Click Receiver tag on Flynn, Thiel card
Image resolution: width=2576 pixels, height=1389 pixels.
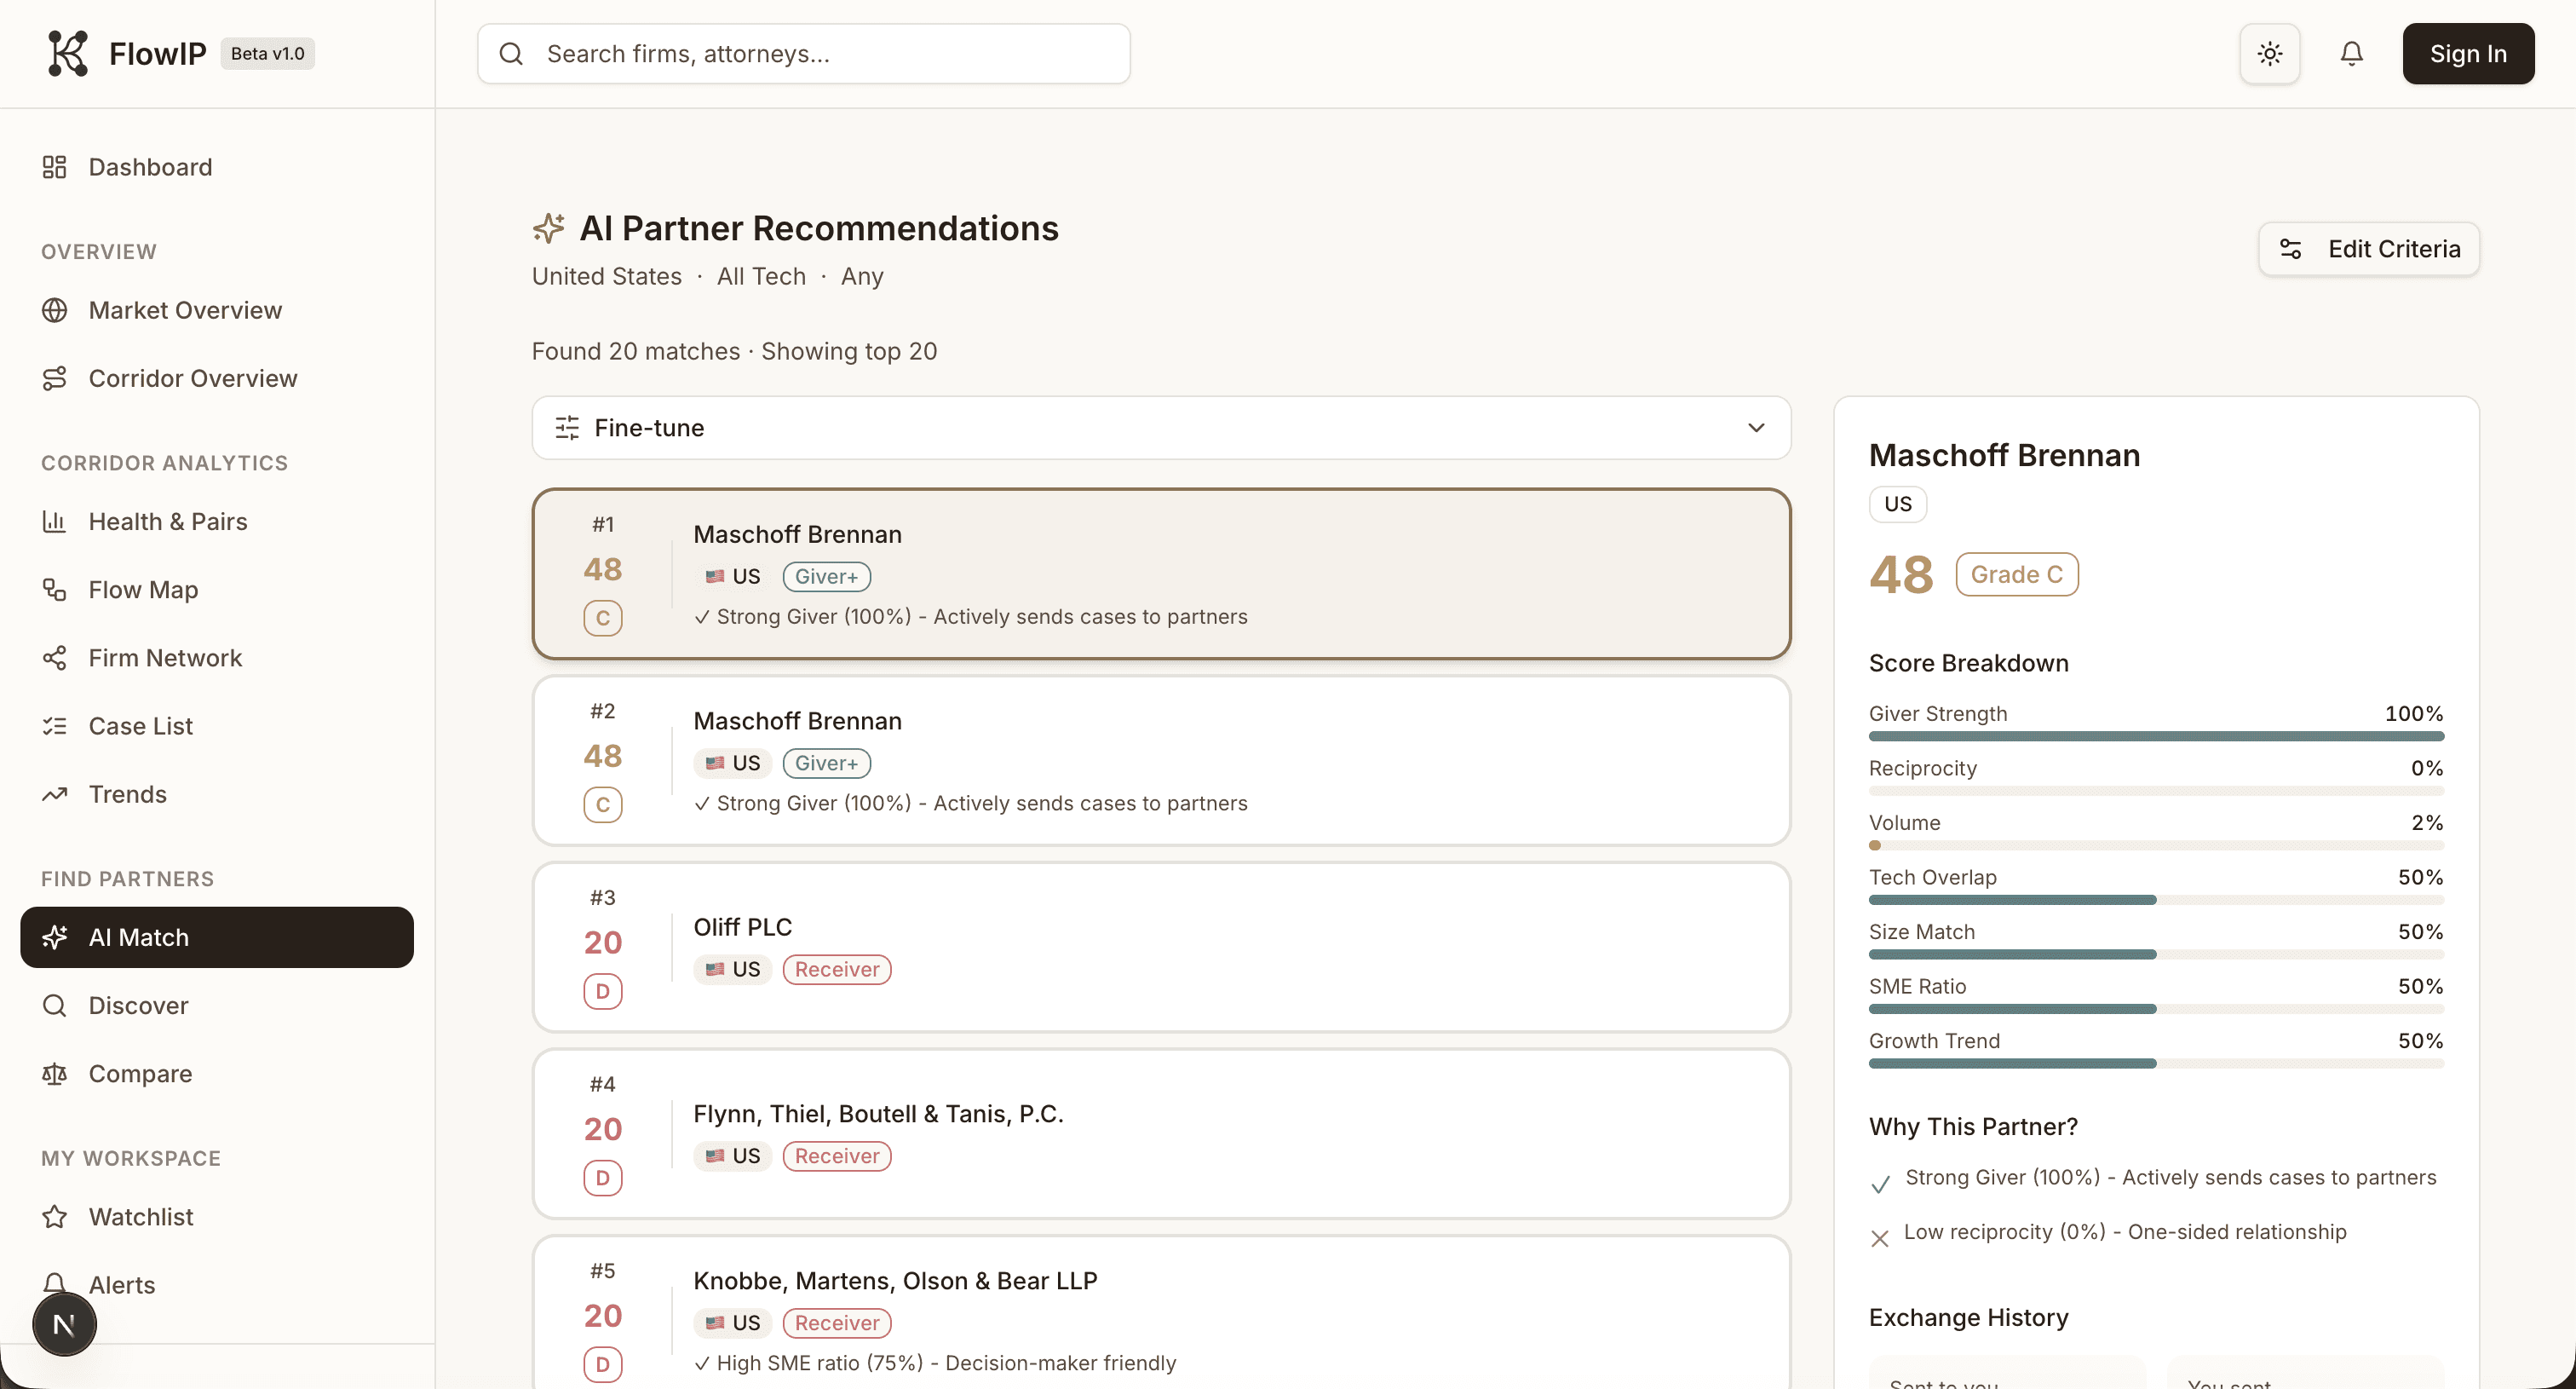click(x=836, y=1156)
